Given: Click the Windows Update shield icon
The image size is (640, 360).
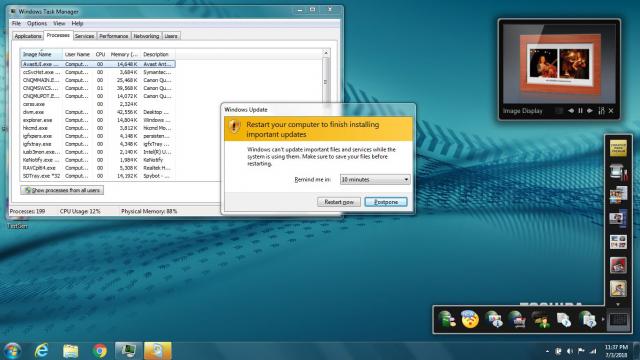Looking at the screenshot, I should click(x=234, y=127).
